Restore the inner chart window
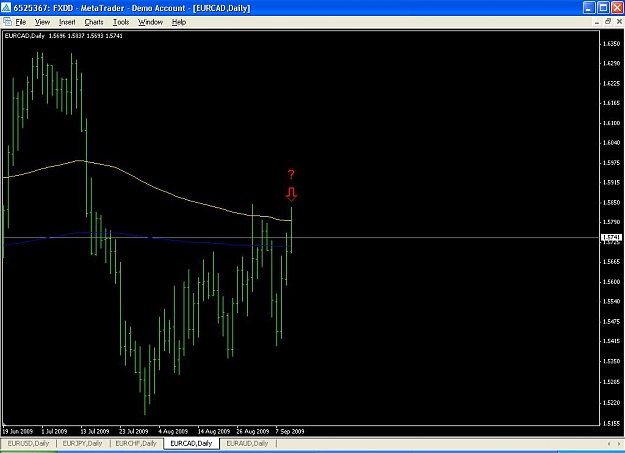This screenshot has width=625, height=453. (x=608, y=22)
